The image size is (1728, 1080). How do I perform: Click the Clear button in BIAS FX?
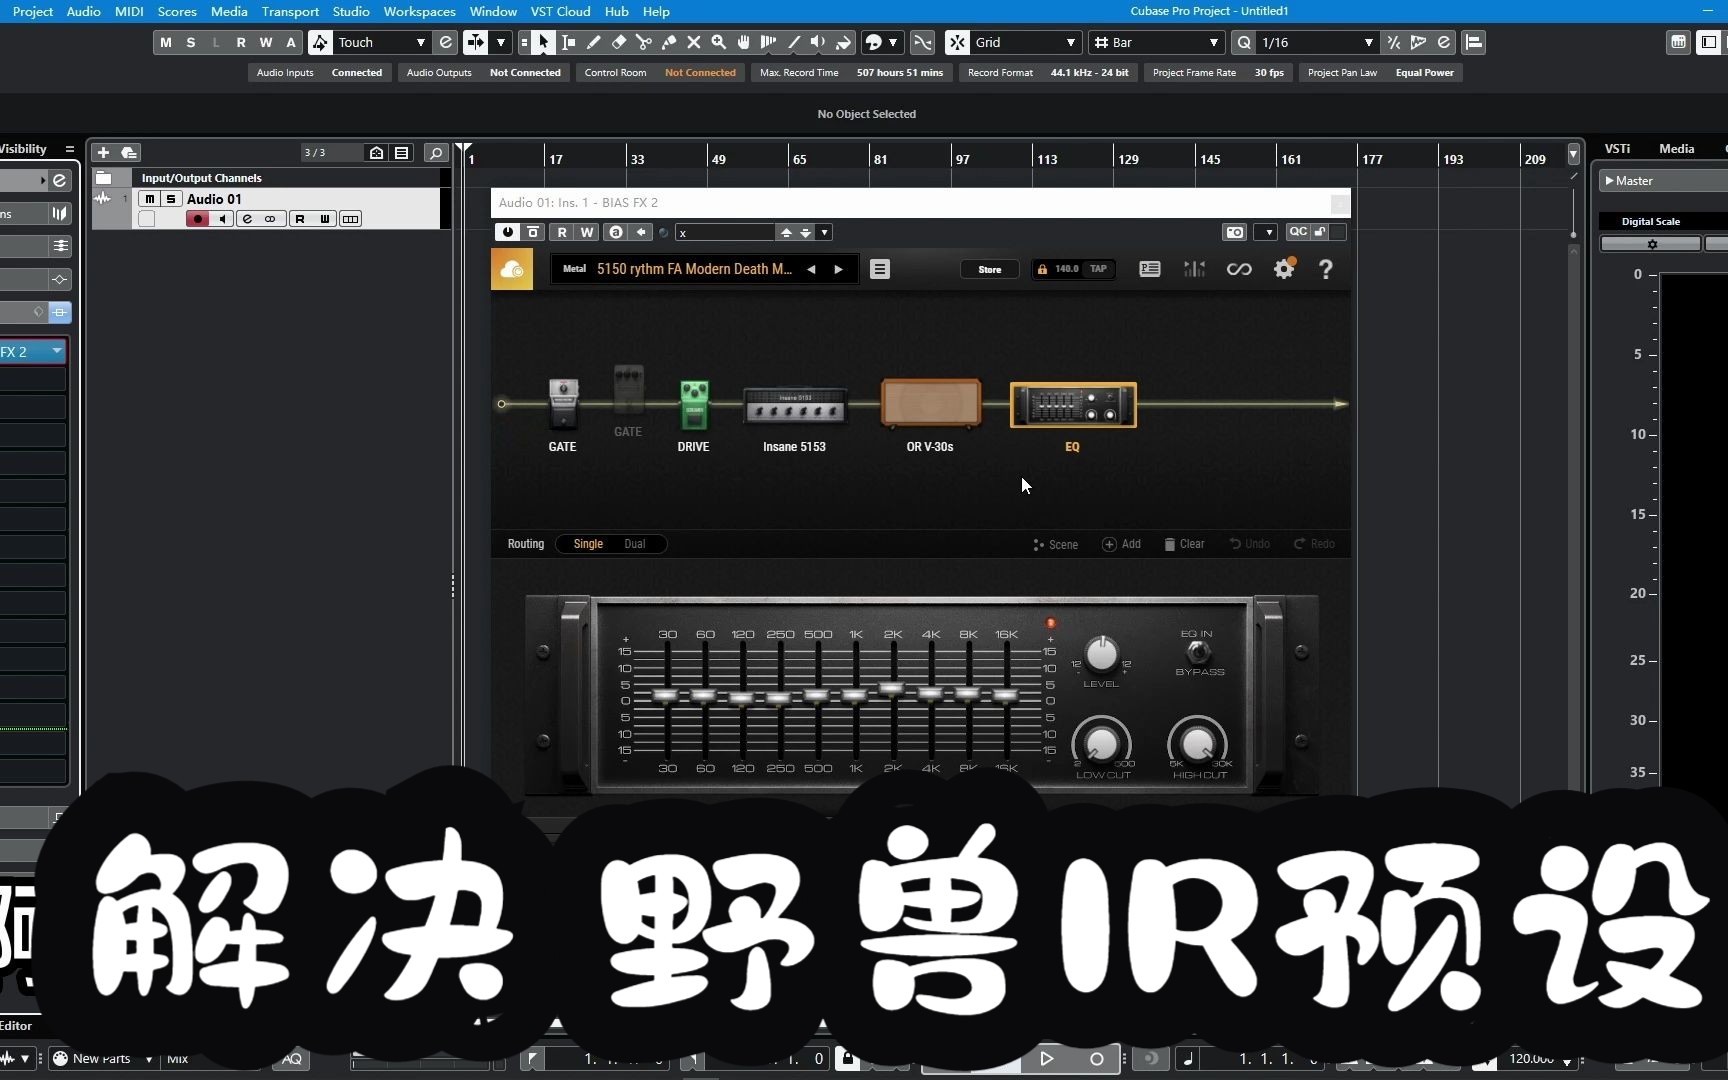(x=1184, y=544)
